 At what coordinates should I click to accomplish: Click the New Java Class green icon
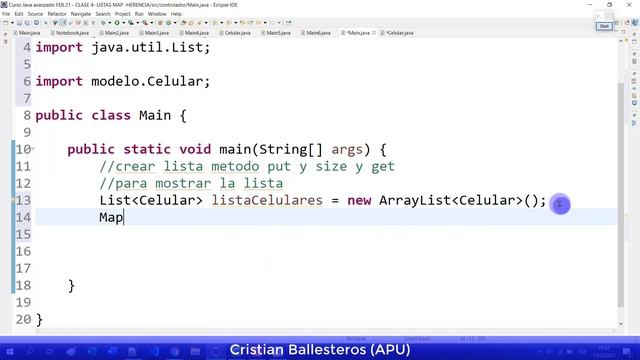(x=168, y=23)
